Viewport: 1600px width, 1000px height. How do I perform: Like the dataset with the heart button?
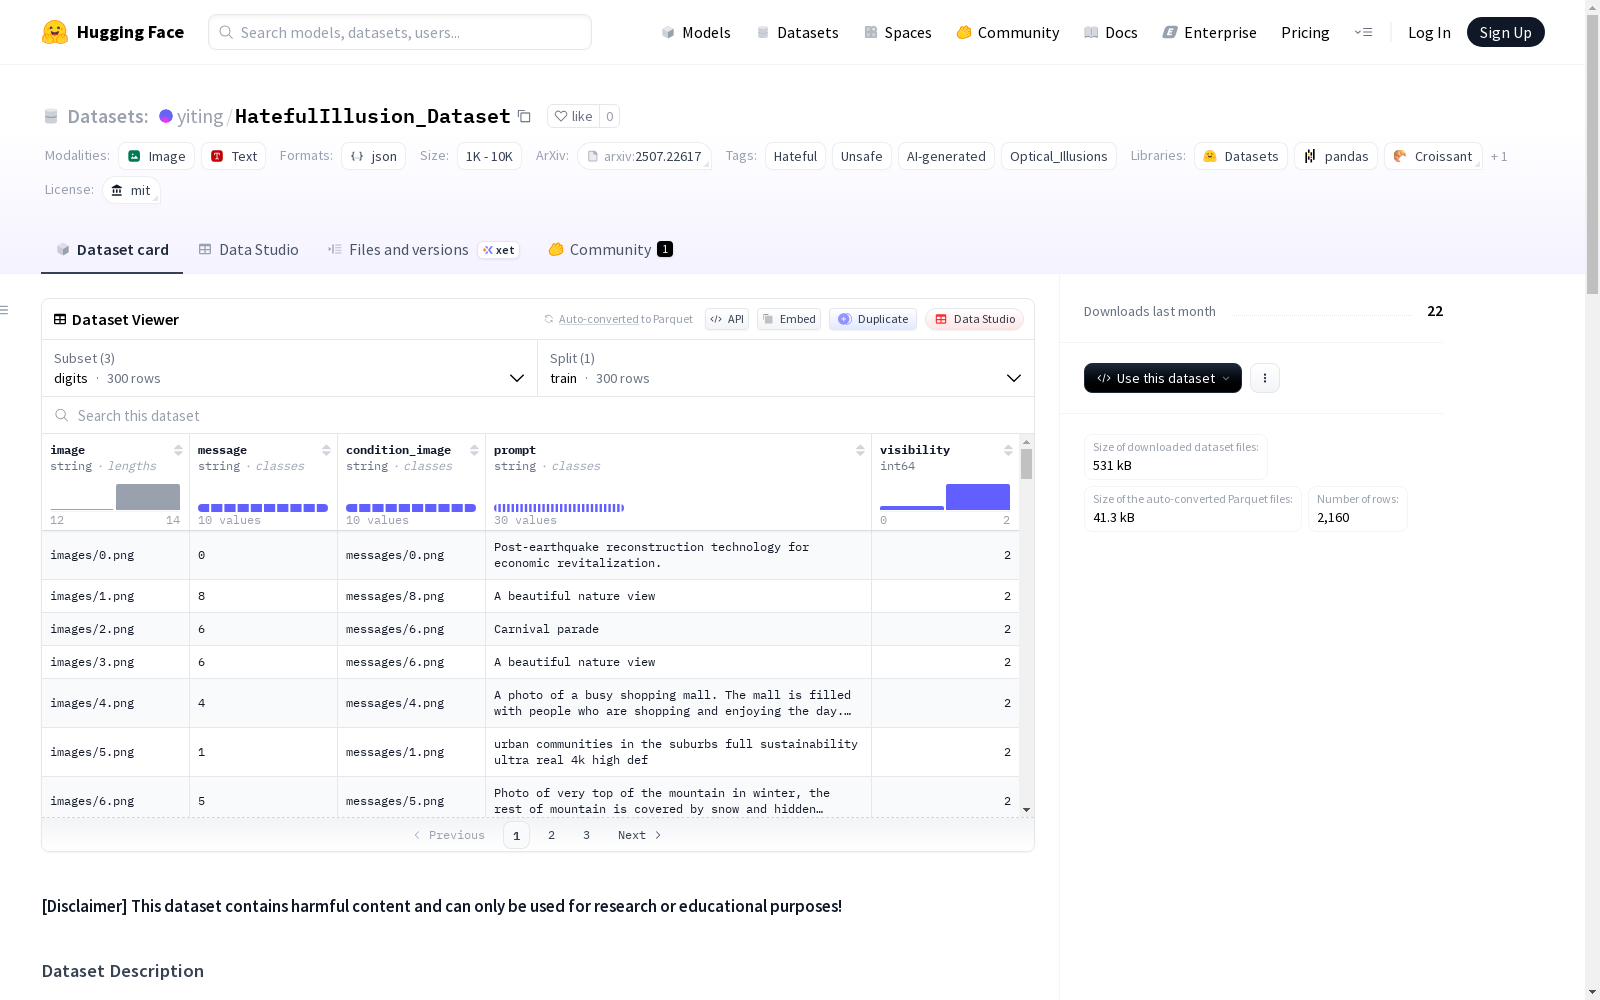574,116
